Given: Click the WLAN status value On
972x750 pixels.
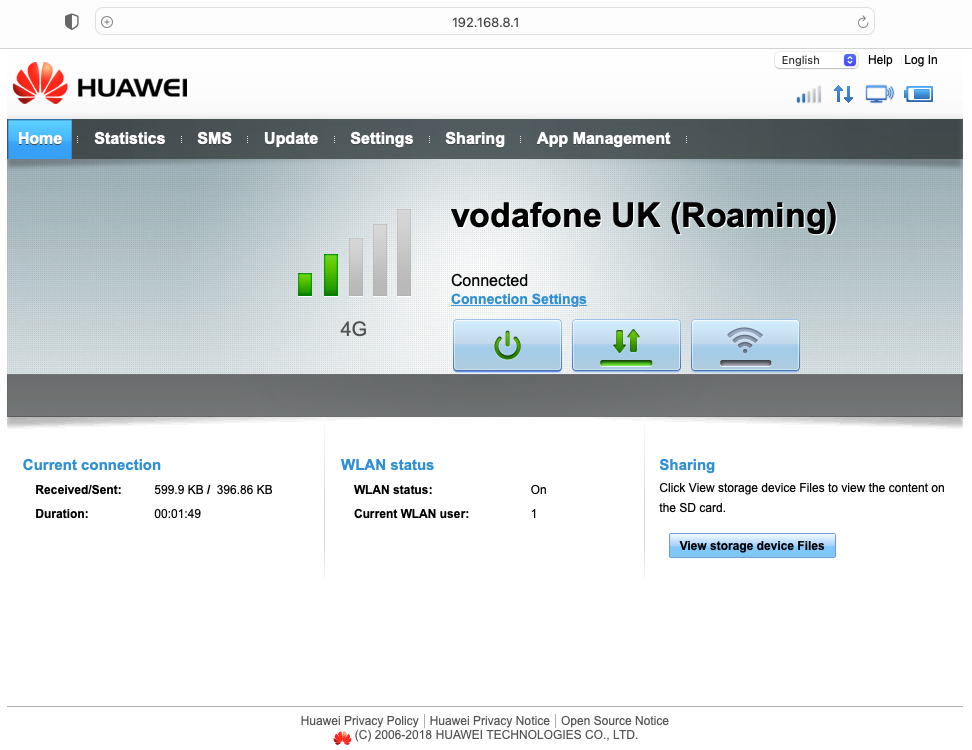Looking at the screenshot, I should [x=538, y=490].
